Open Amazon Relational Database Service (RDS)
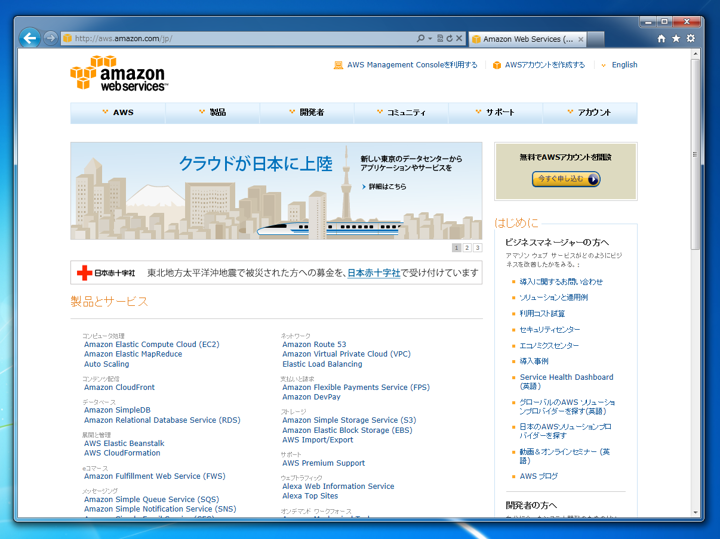720x539 pixels. click(x=162, y=420)
